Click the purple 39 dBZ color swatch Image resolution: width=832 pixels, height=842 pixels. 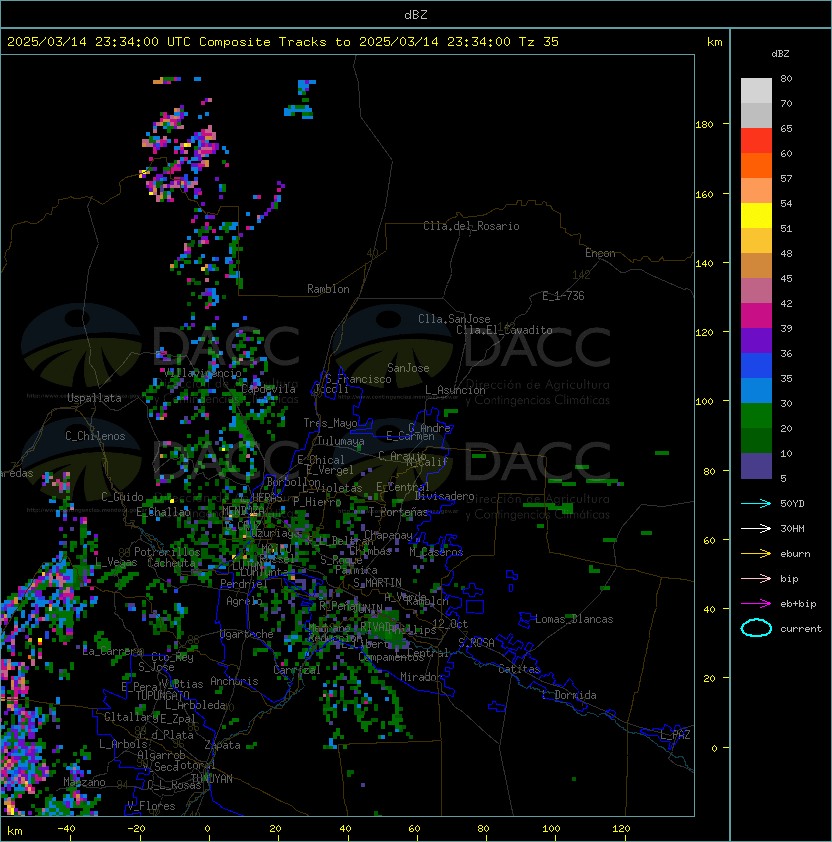[756, 341]
